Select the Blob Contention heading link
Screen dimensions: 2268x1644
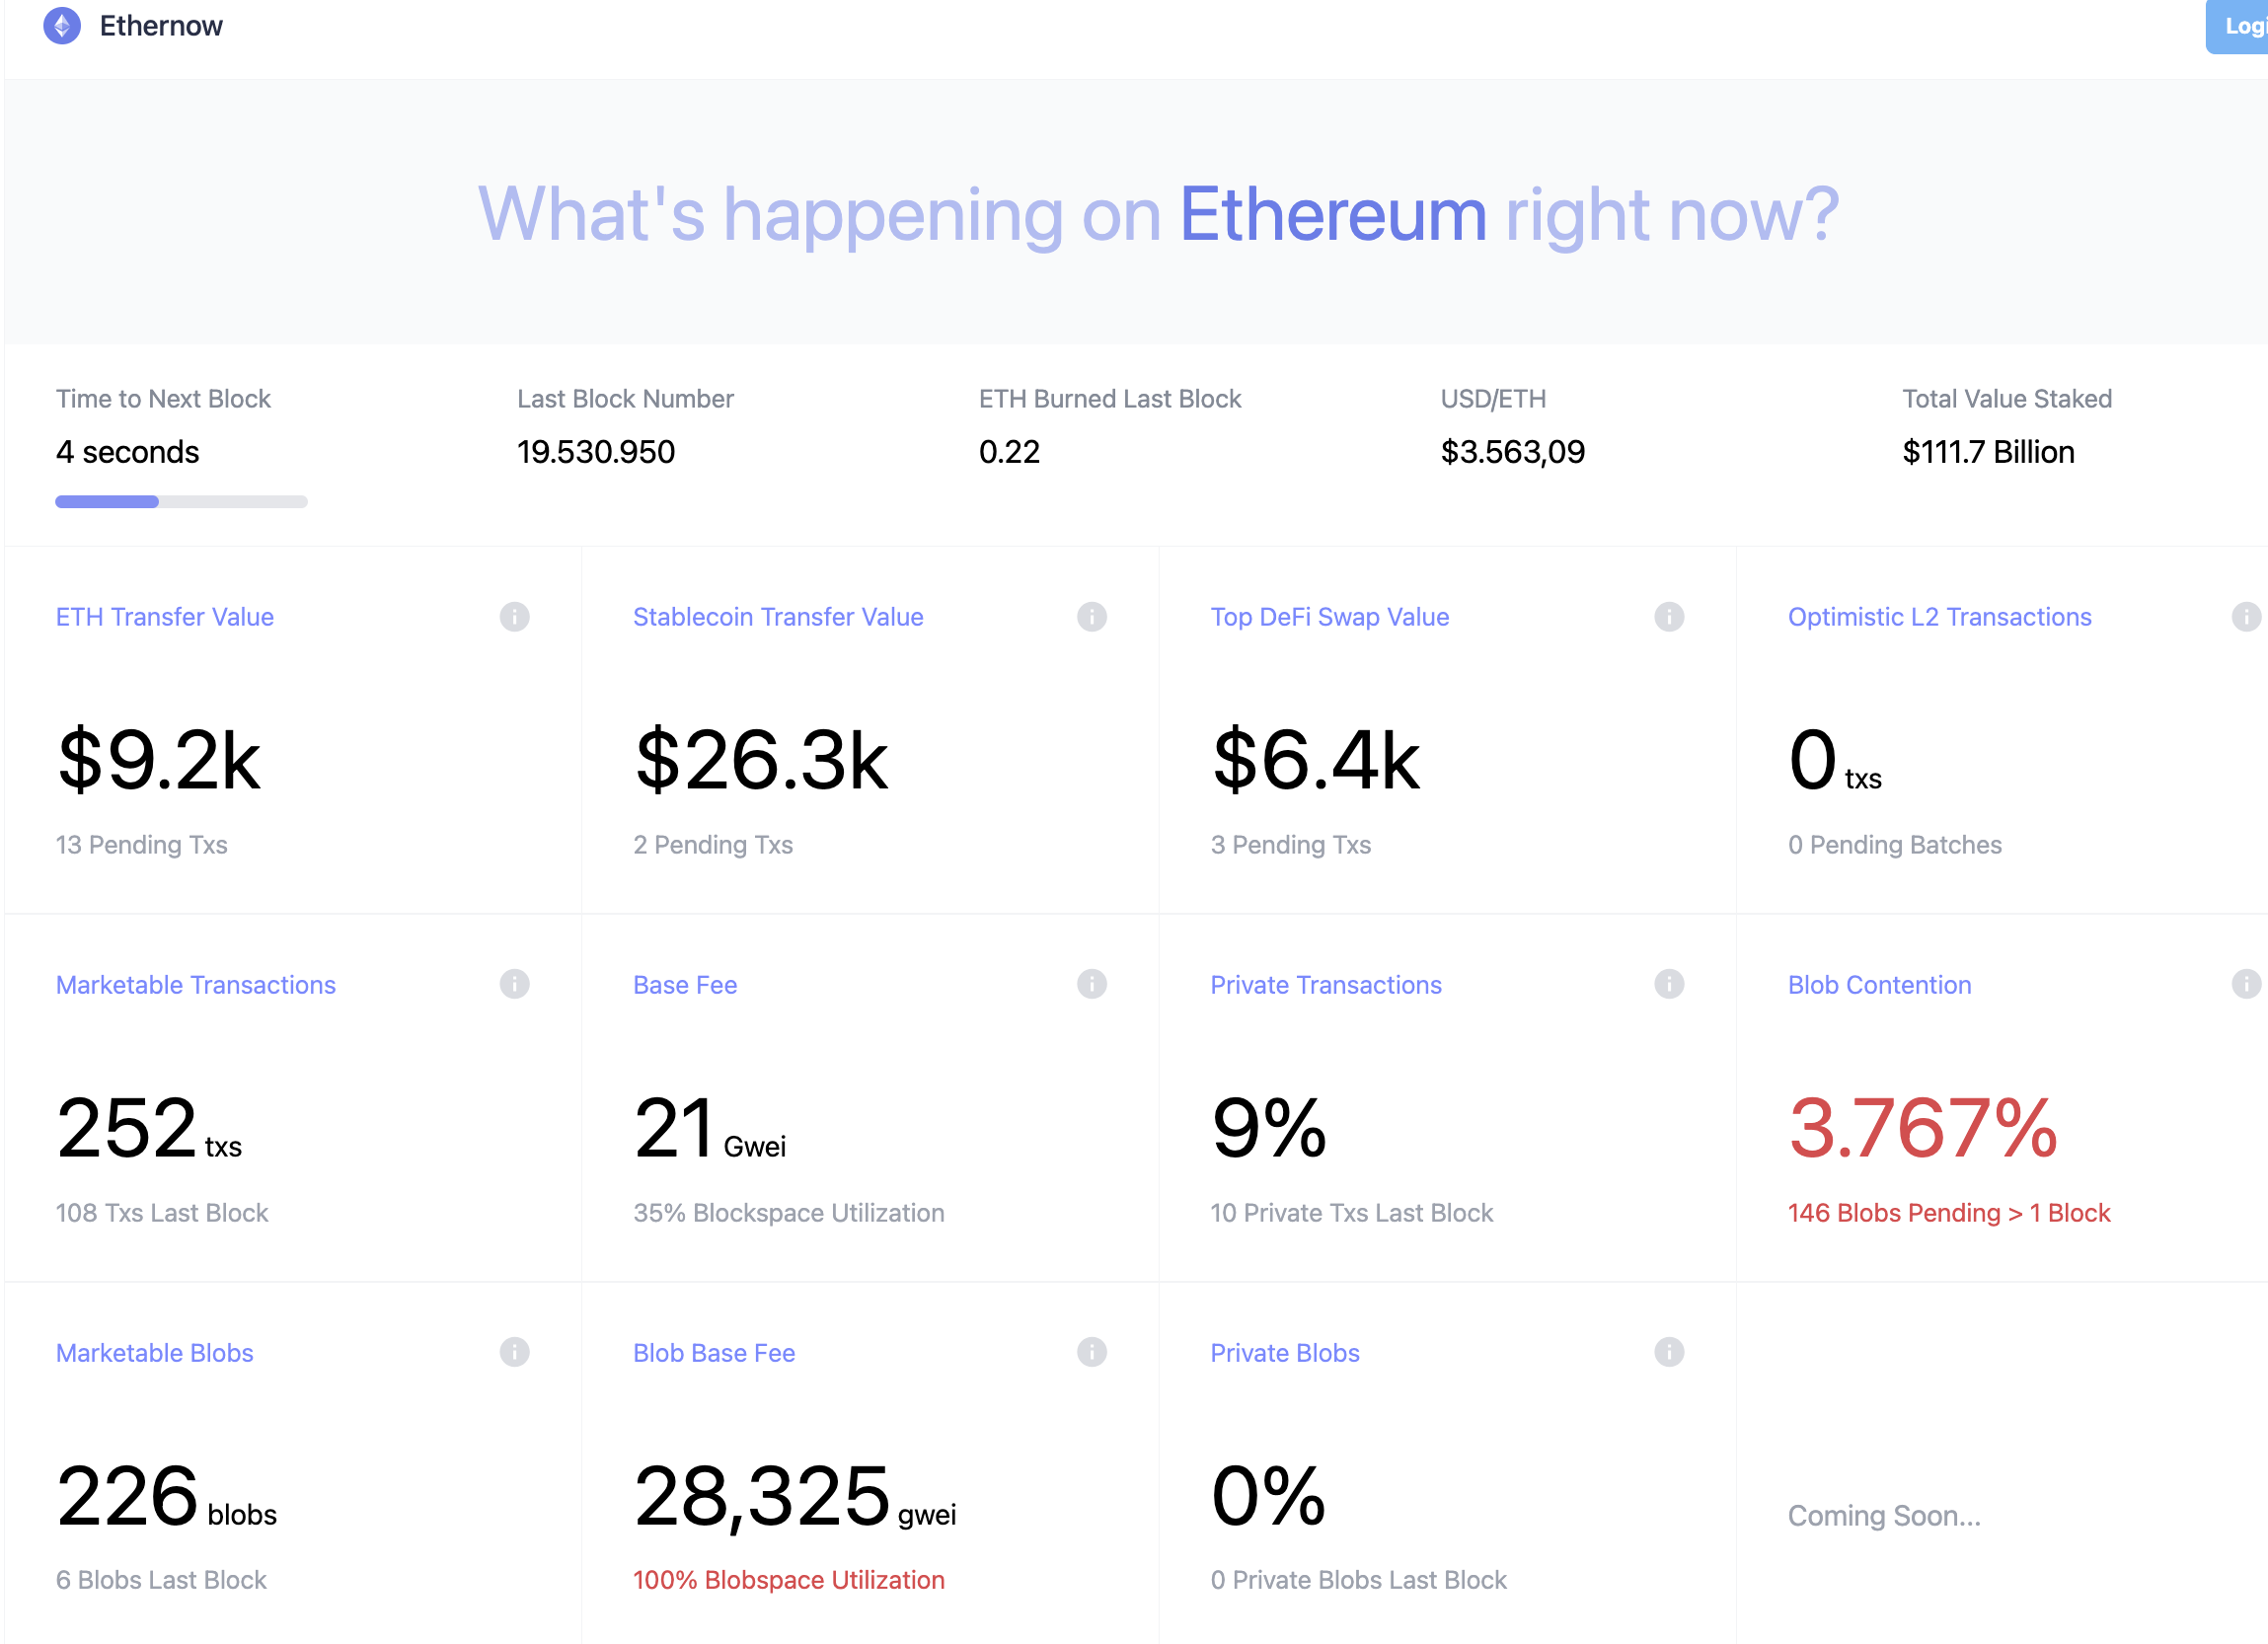1879,985
